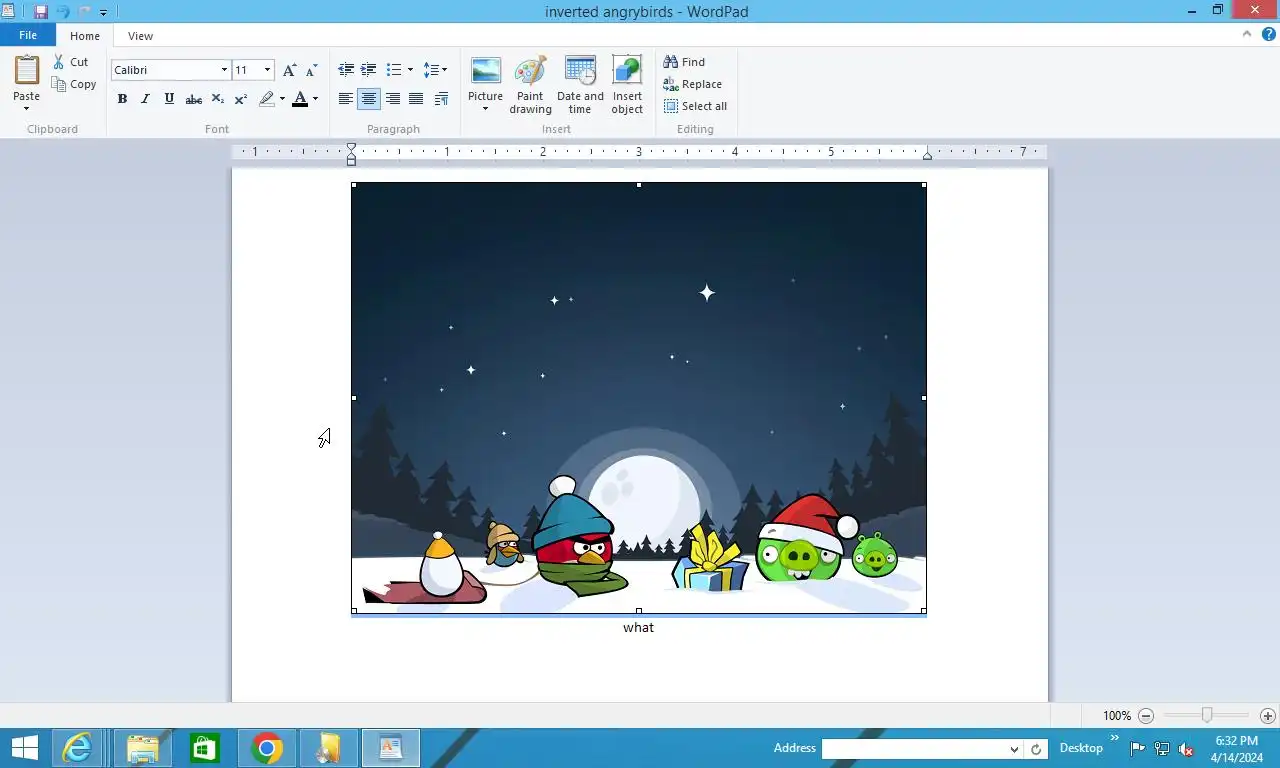
Task: Align text left
Action: tap(346, 99)
